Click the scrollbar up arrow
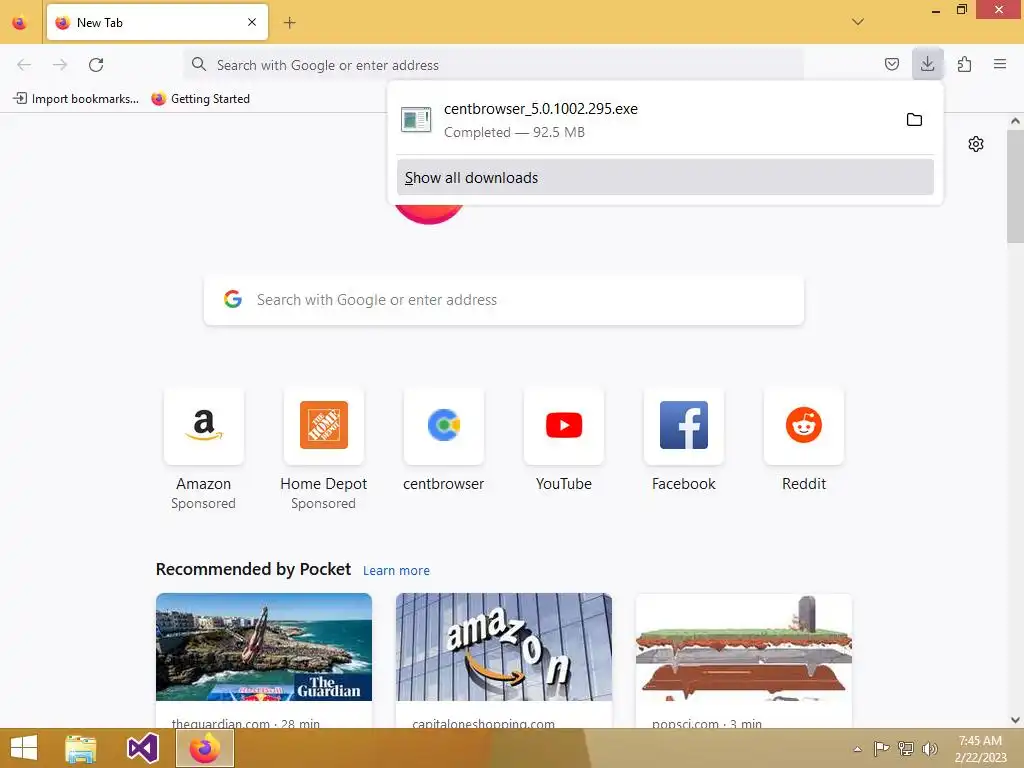This screenshot has width=1024, height=768. (1015, 121)
